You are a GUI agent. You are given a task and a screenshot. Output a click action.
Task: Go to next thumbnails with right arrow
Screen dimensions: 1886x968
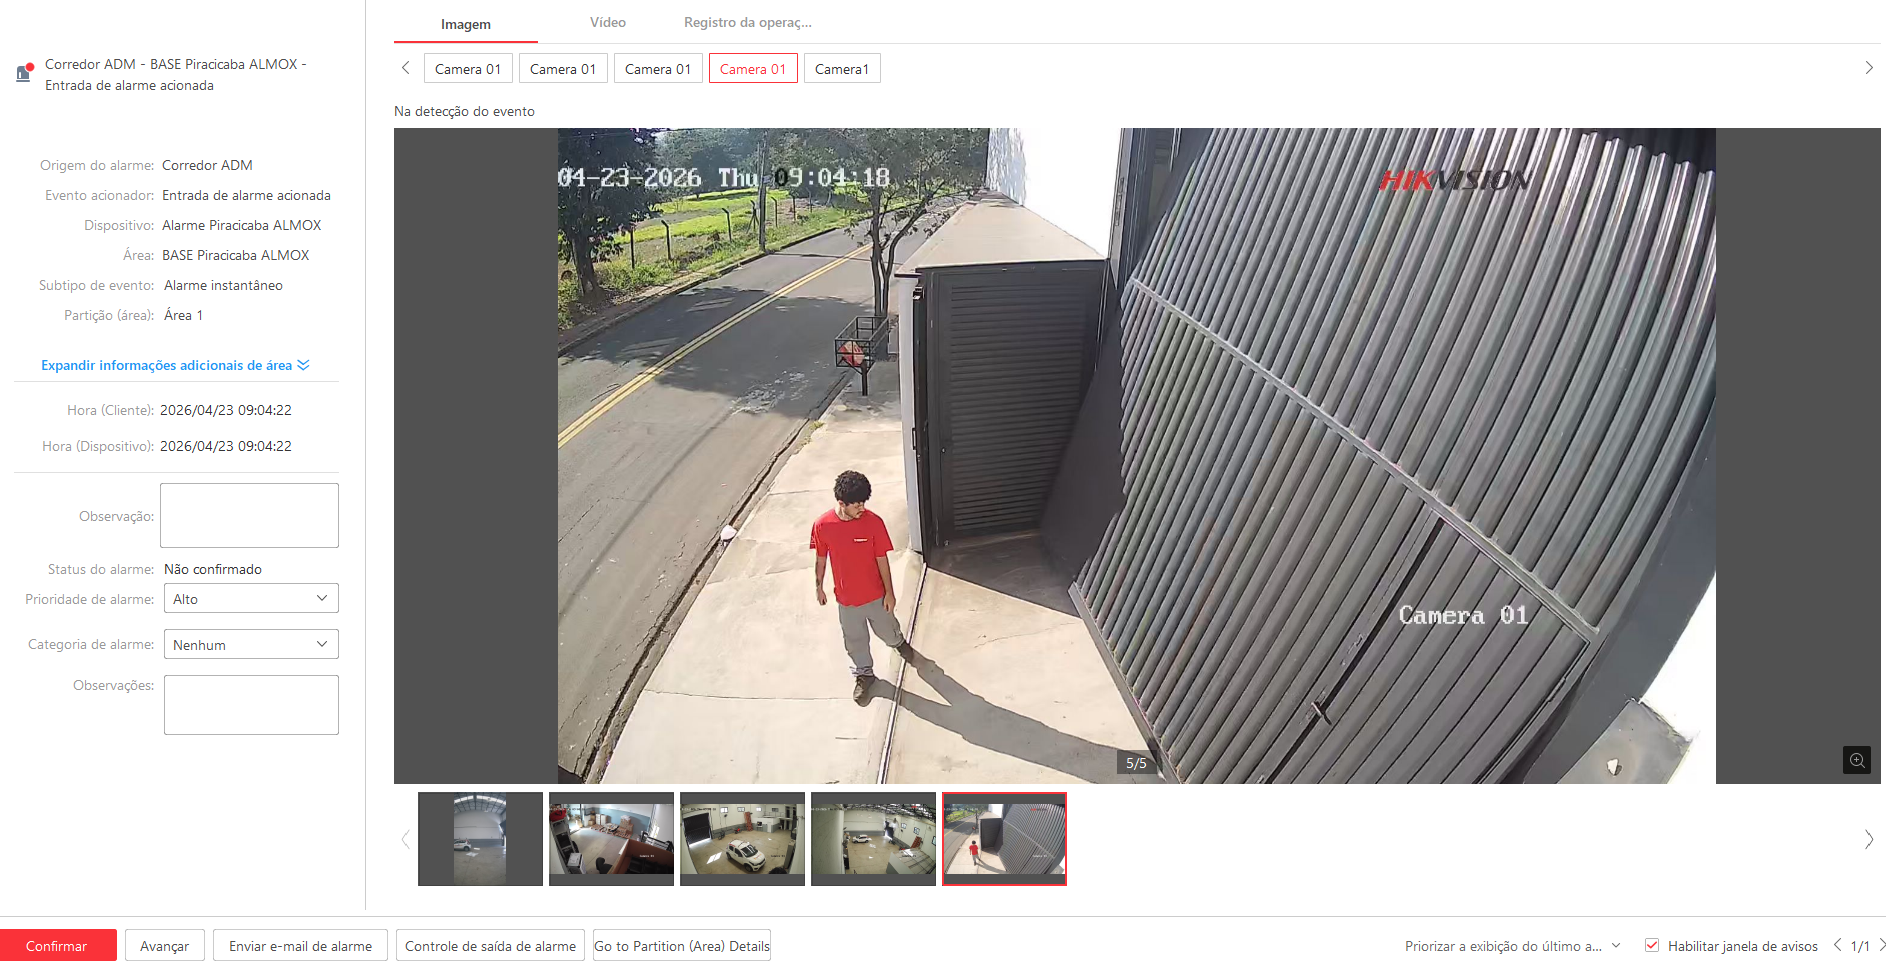coord(1868,840)
